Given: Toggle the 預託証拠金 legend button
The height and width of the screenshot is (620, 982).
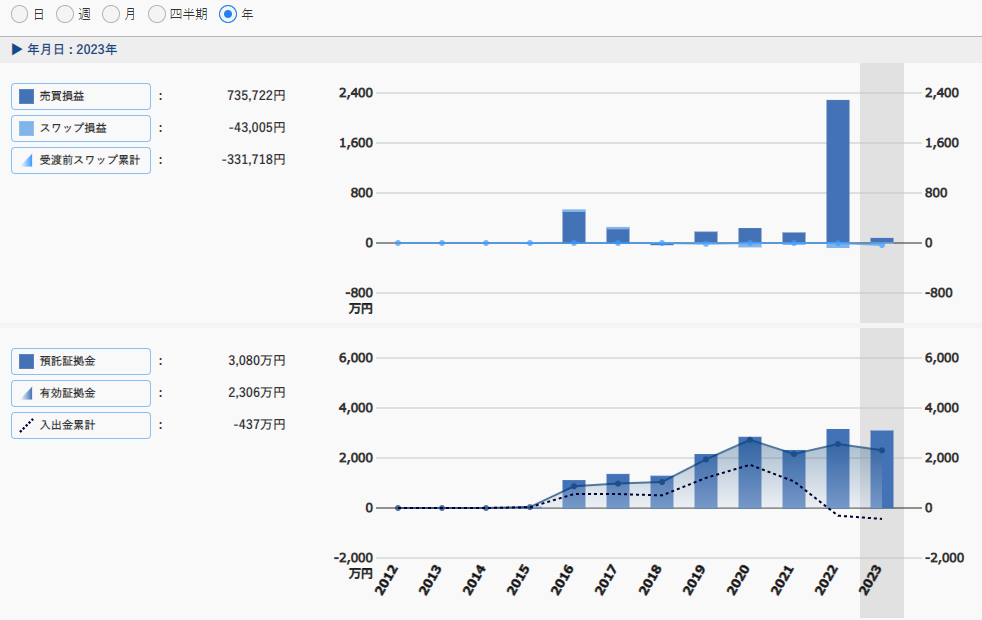Looking at the screenshot, I should coord(81,361).
